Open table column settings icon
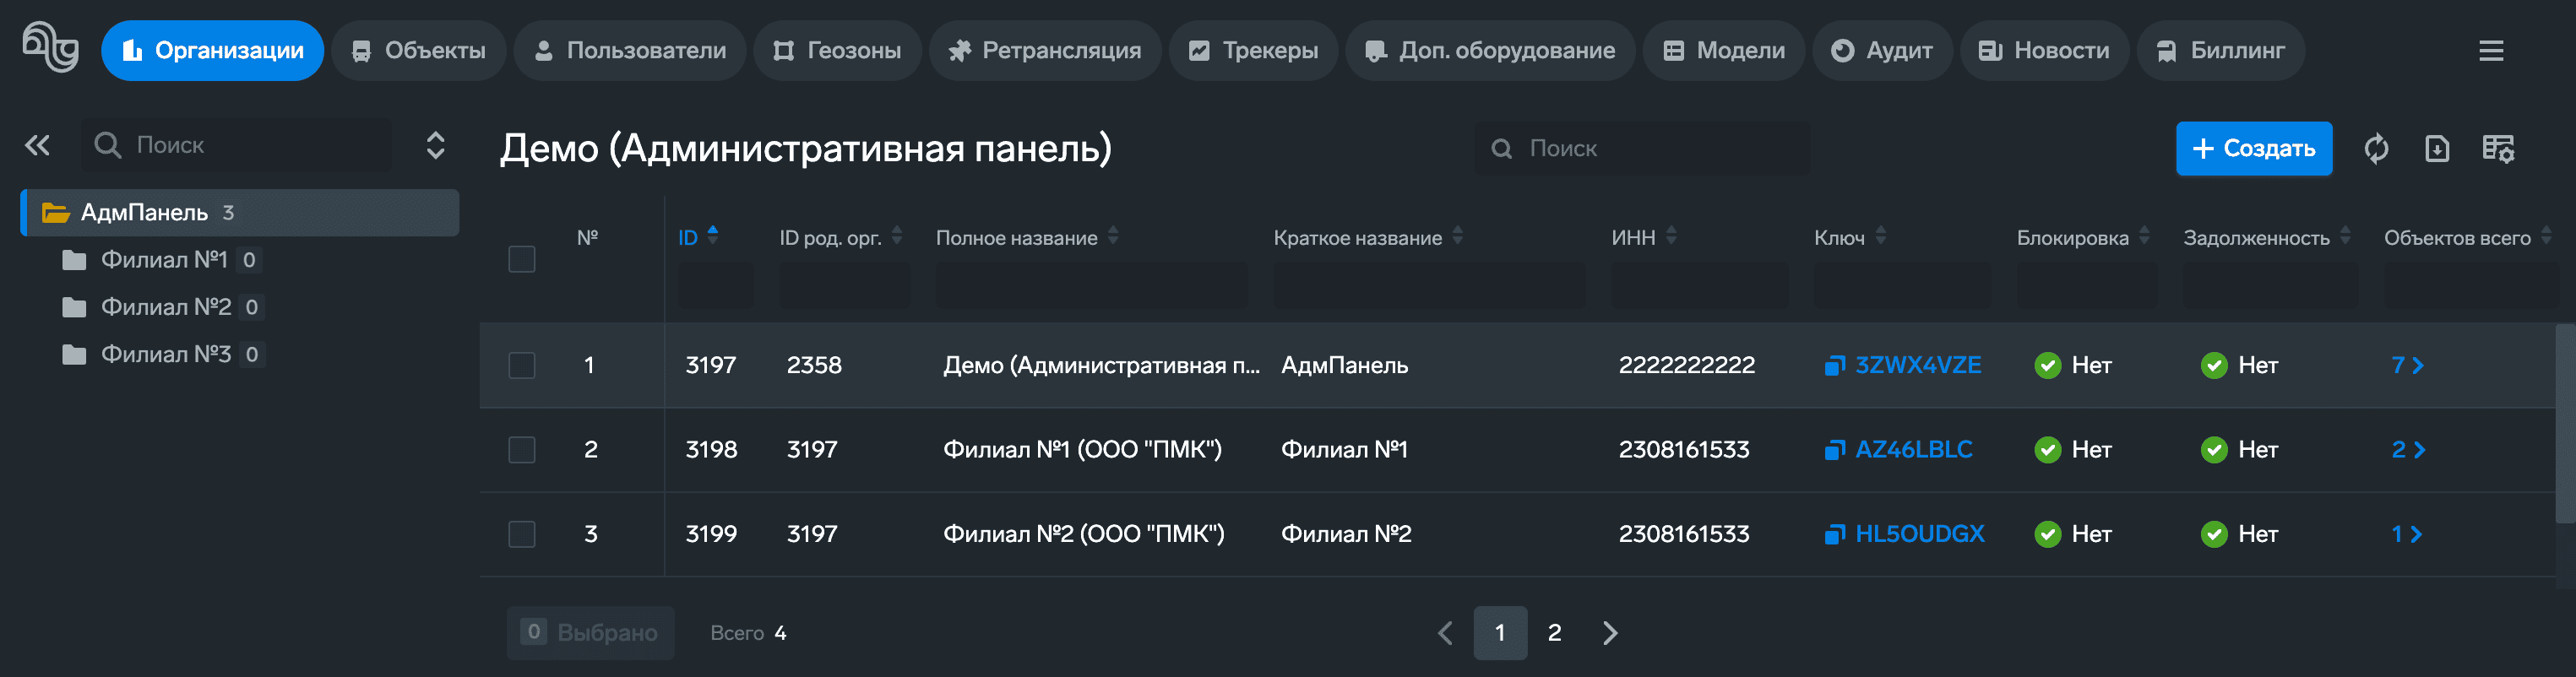This screenshot has width=2576, height=677. coord(2498,149)
